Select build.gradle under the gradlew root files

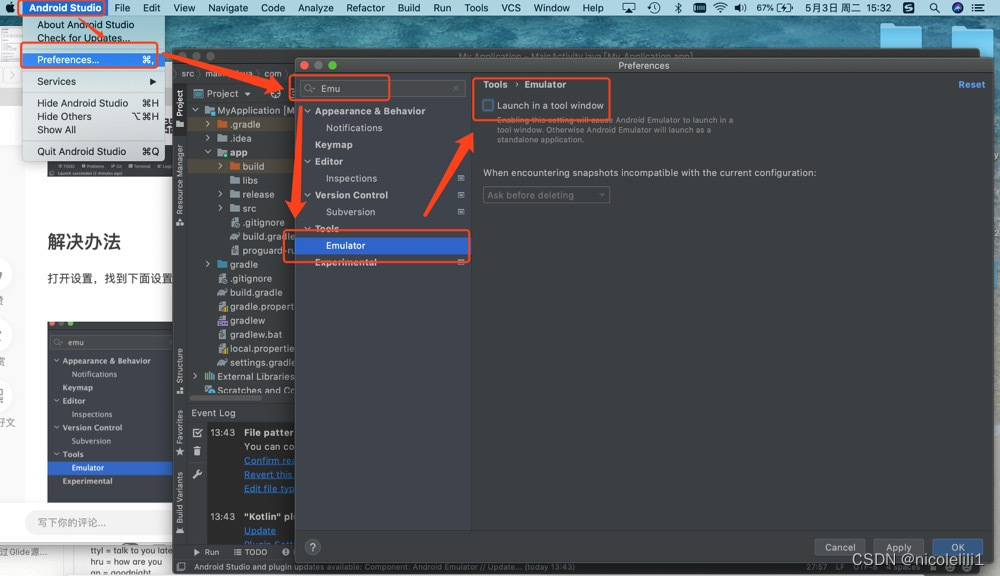pyautogui.click(x=256, y=293)
